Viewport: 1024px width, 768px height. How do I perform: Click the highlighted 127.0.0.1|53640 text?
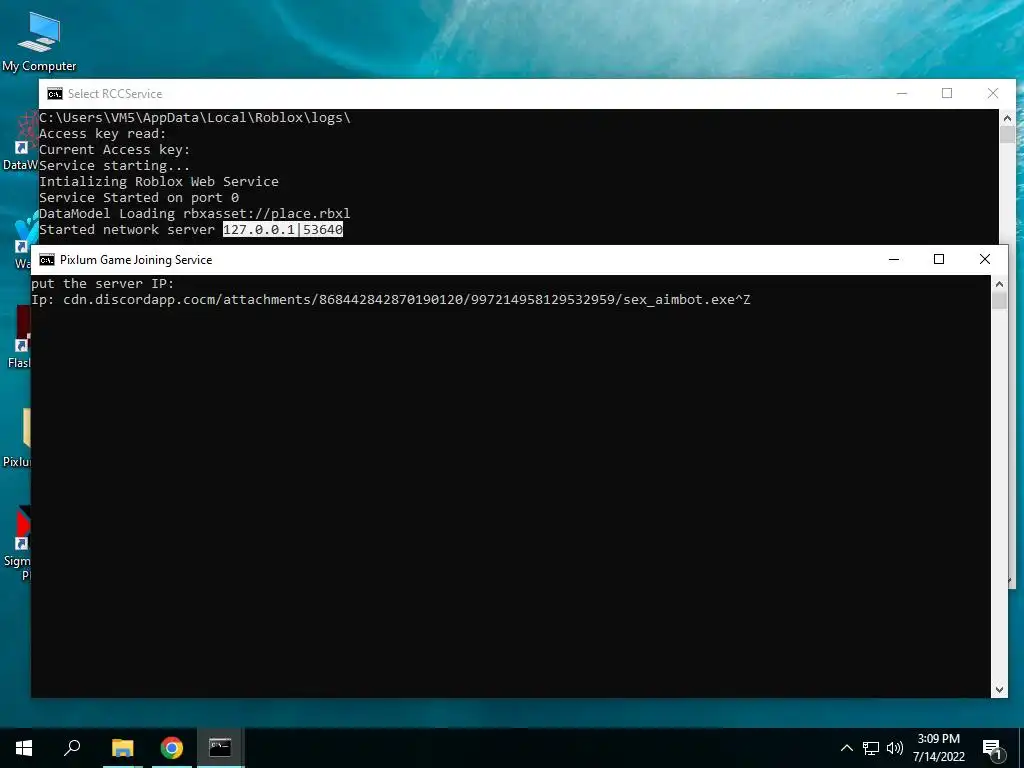tap(283, 230)
